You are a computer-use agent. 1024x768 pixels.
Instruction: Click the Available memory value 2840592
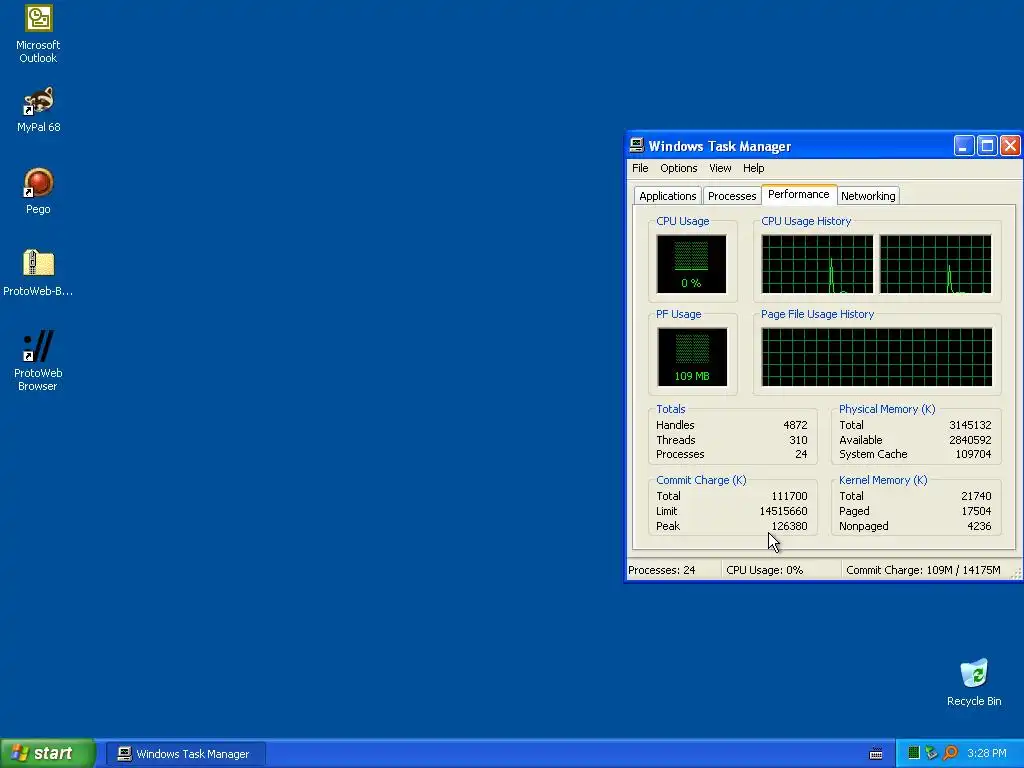tap(970, 440)
